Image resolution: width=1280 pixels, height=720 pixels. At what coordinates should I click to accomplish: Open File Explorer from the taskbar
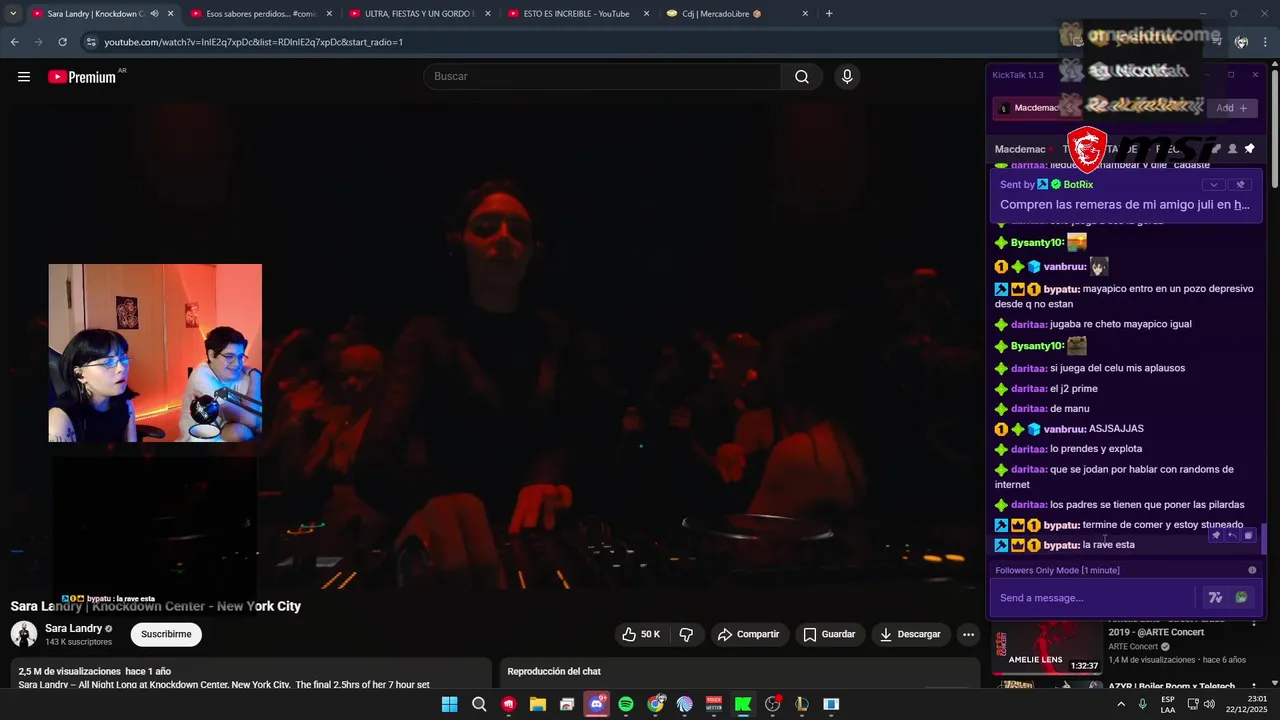coord(538,704)
